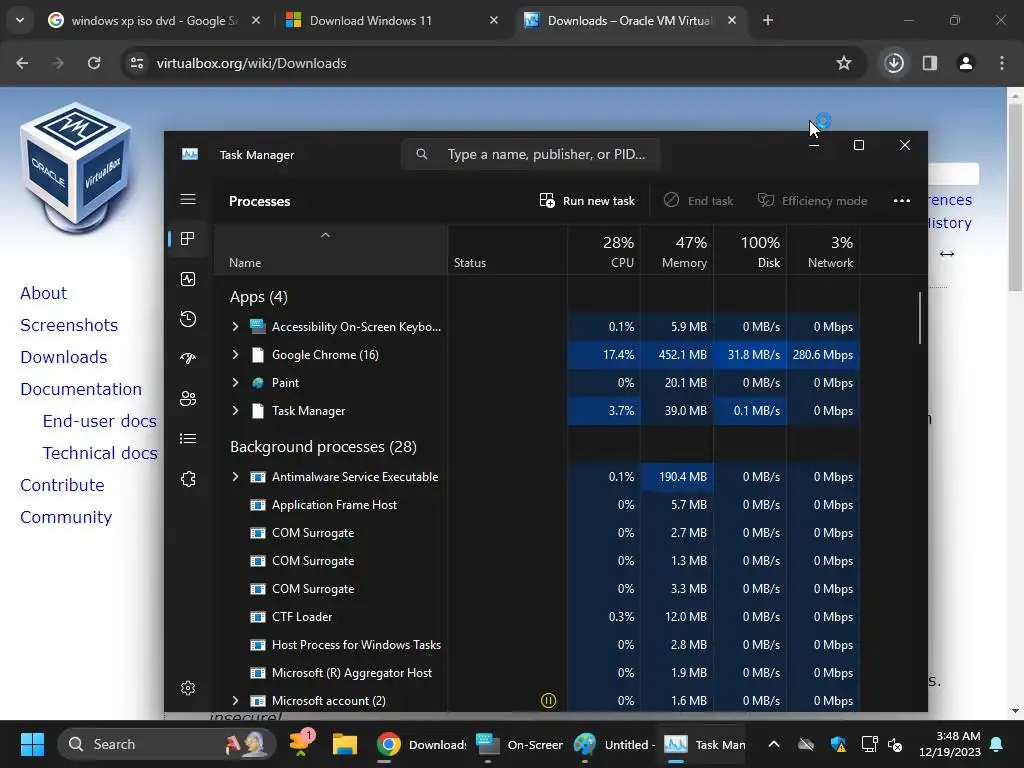
Task: Switch to Download Windows 11 tab
Action: pyautogui.click(x=393, y=20)
